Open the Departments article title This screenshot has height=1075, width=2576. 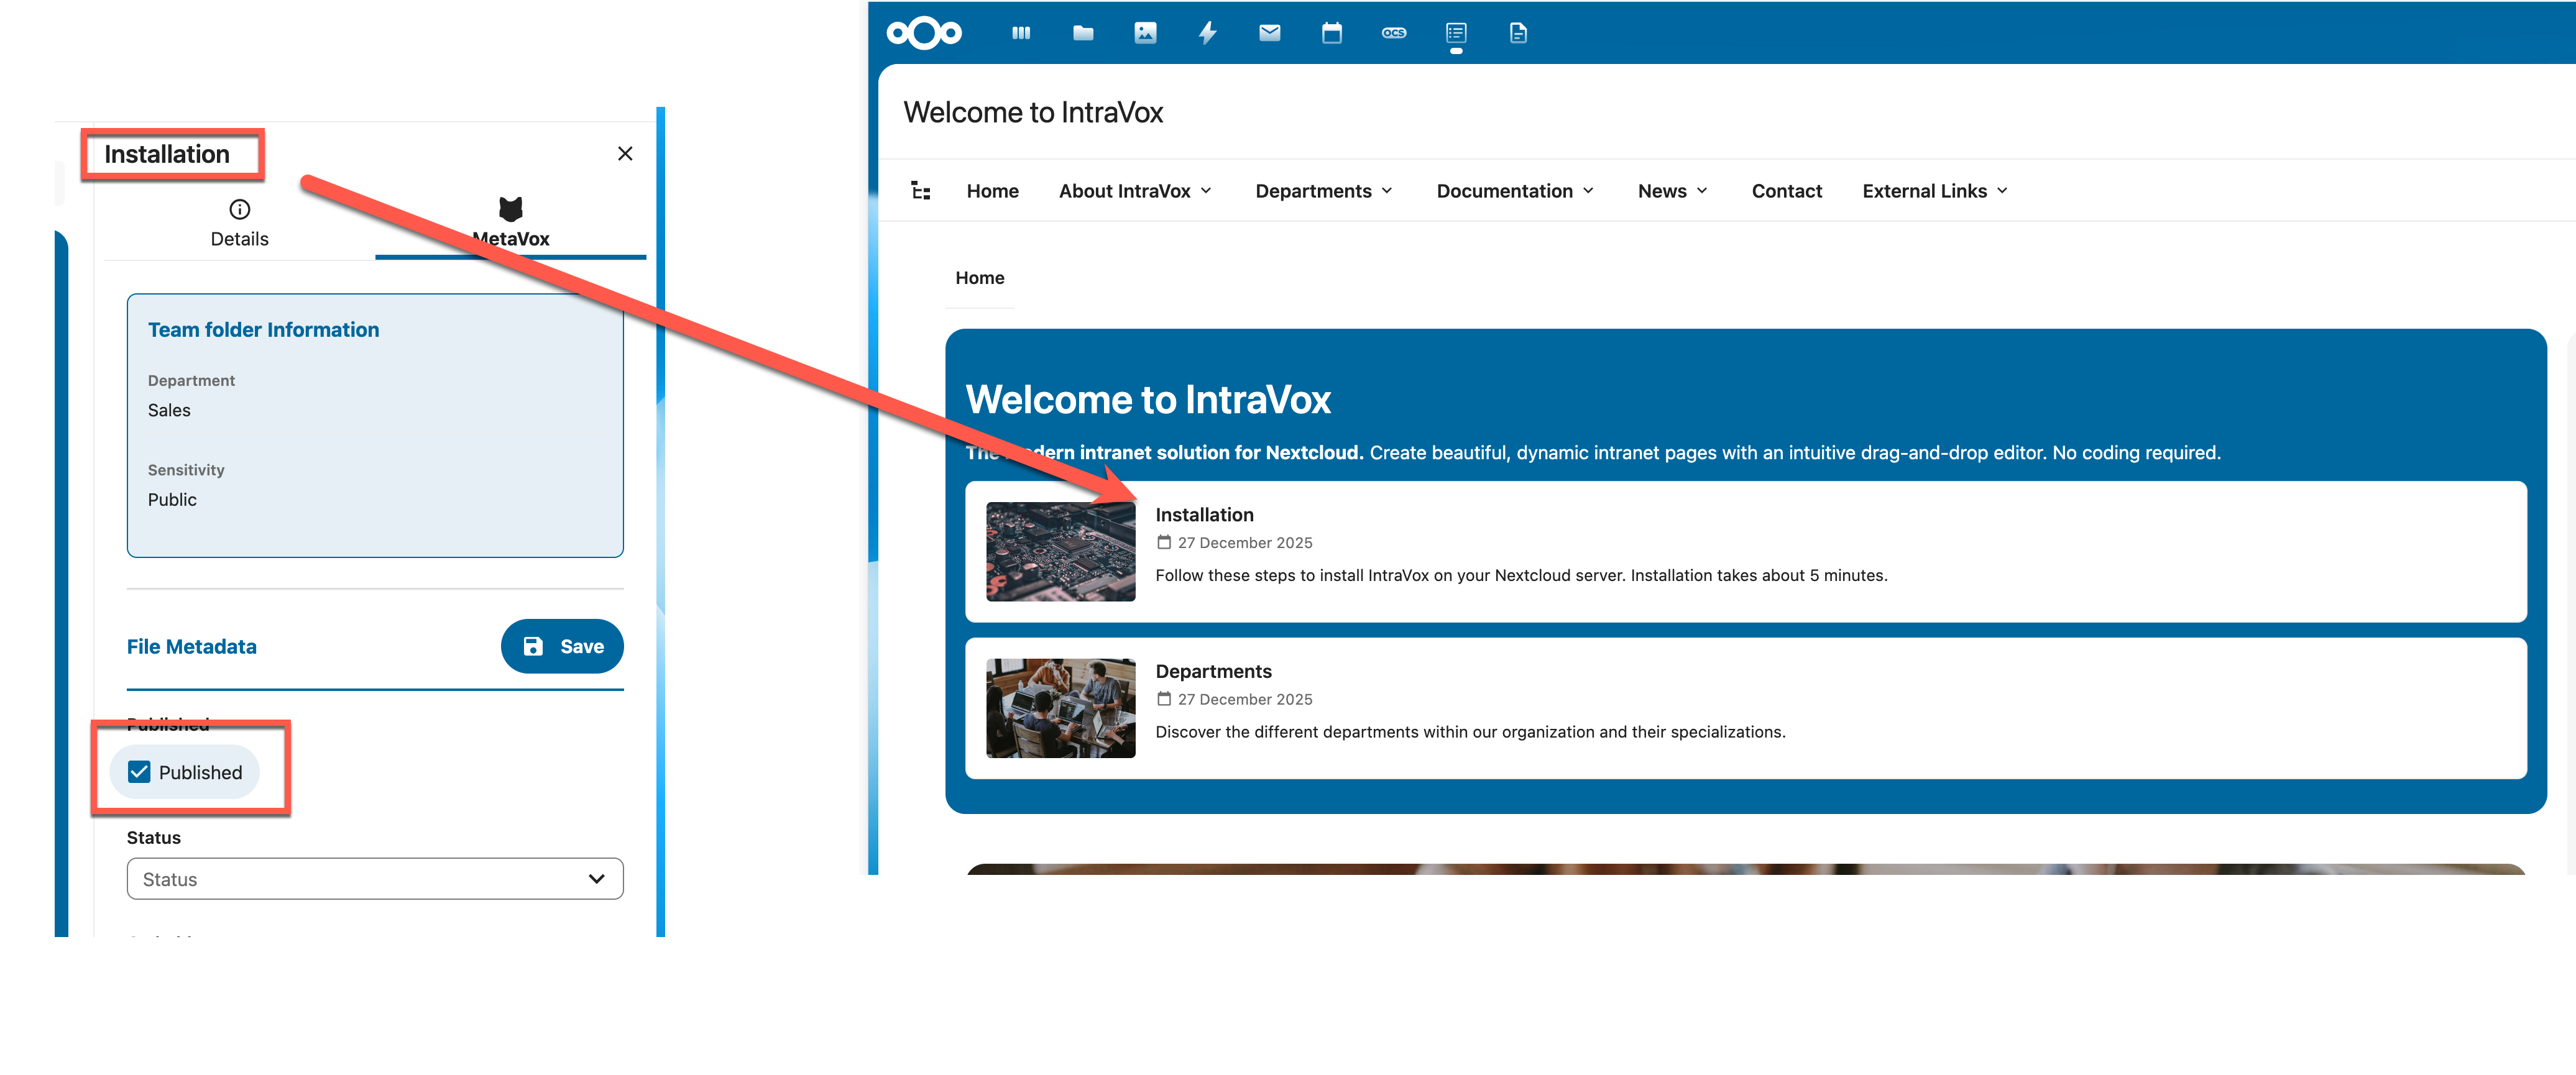1214,671
